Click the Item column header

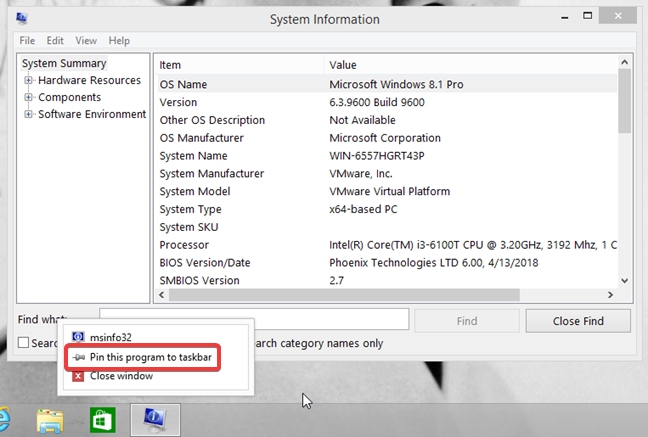click(x=241, y=65)
